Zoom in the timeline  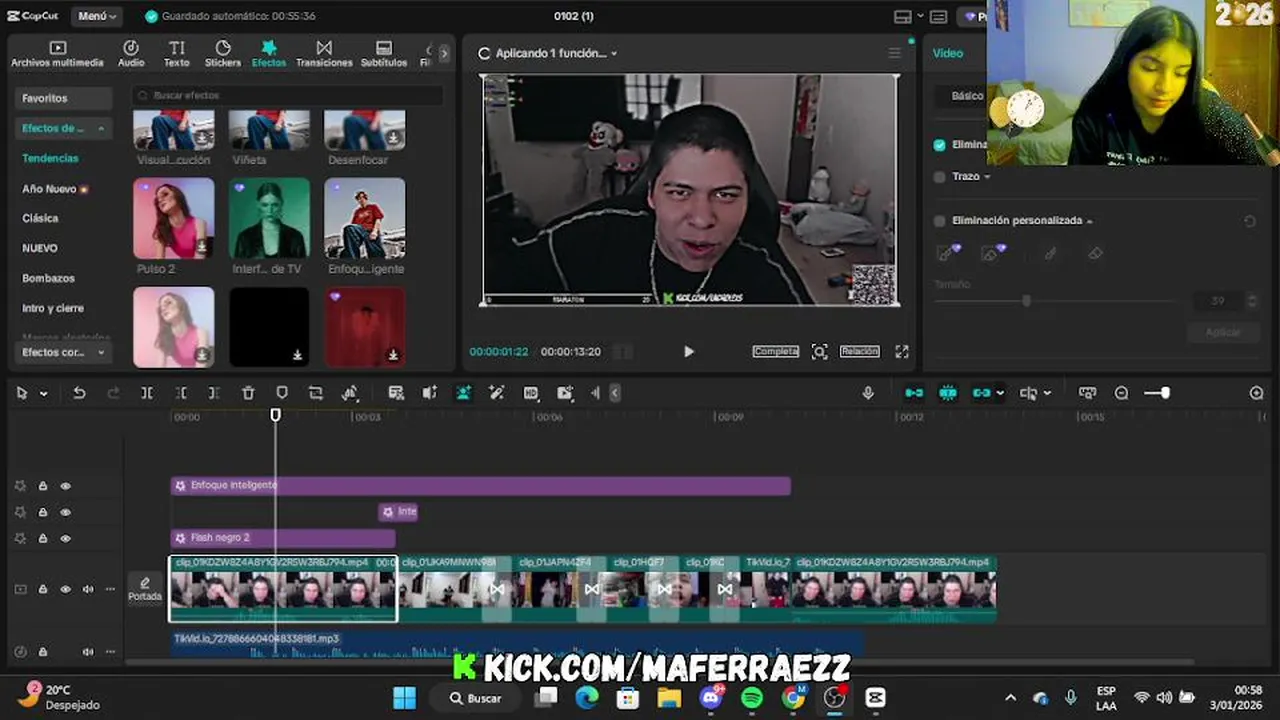pos(1257,393)
